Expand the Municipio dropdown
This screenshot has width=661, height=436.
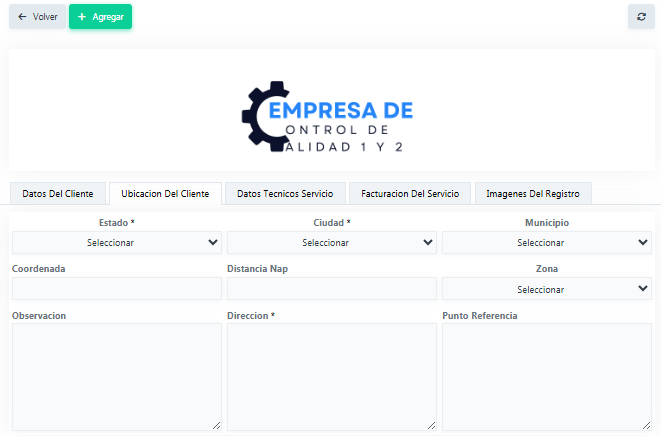[547, 242]
